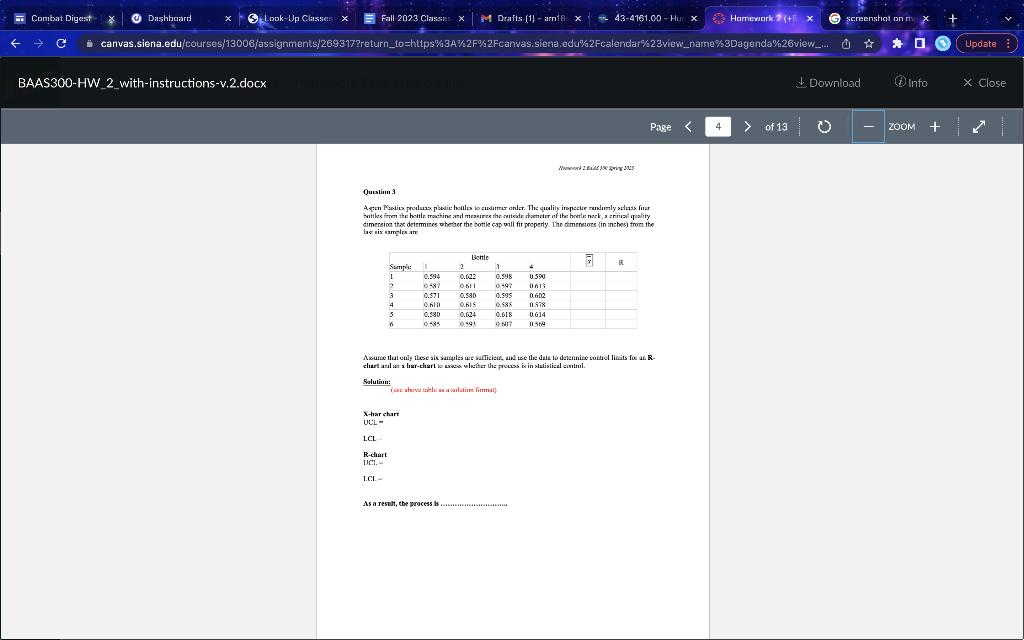Go to the next document page
The height and width of the screenshot is (640, 1024).
point(747,127)
